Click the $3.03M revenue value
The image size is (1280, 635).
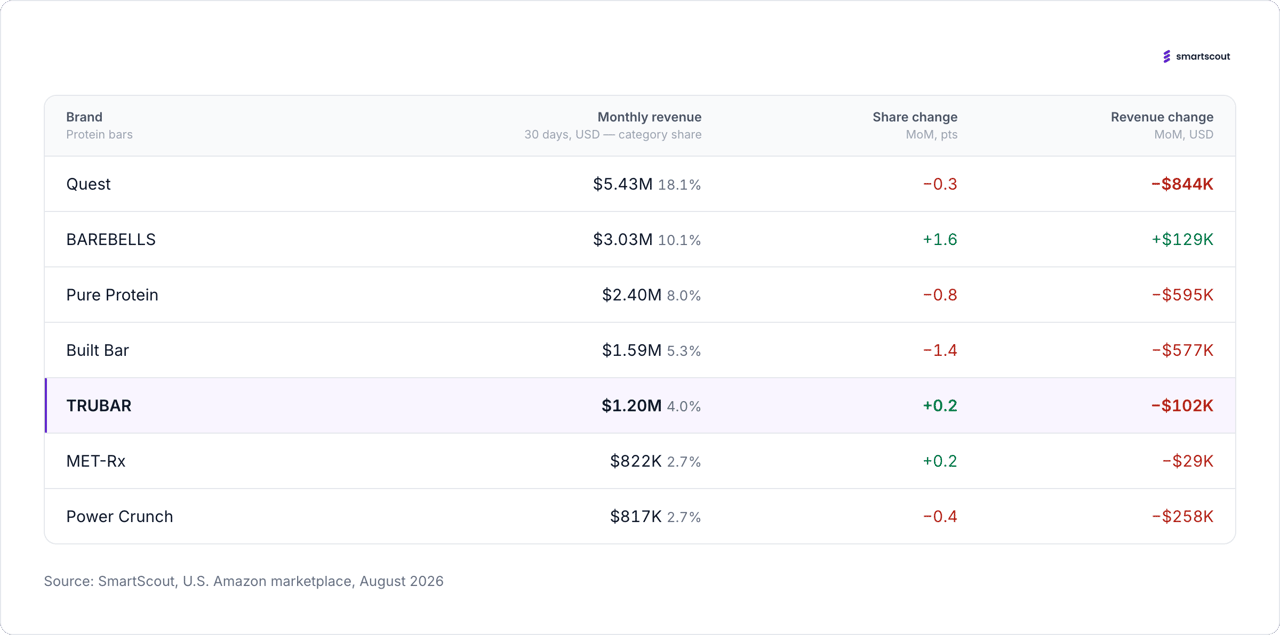622,240
